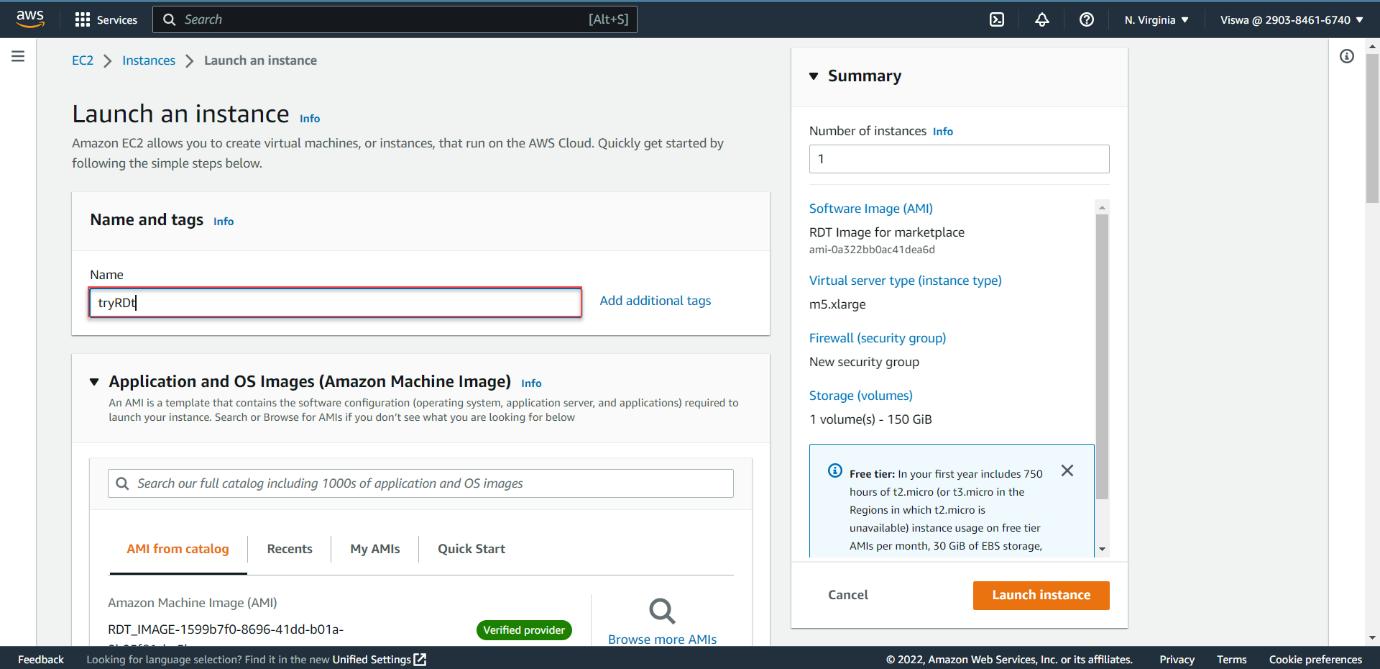Launch the CloudShell terminal icon
This screenshot has width=1380, height=669.
996,20
